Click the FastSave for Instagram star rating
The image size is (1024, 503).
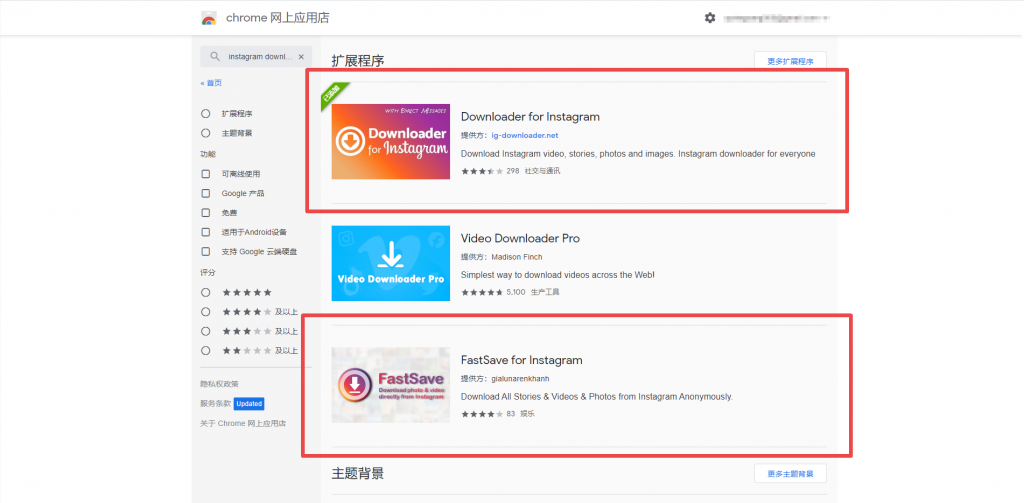click(x=482, y=414)
